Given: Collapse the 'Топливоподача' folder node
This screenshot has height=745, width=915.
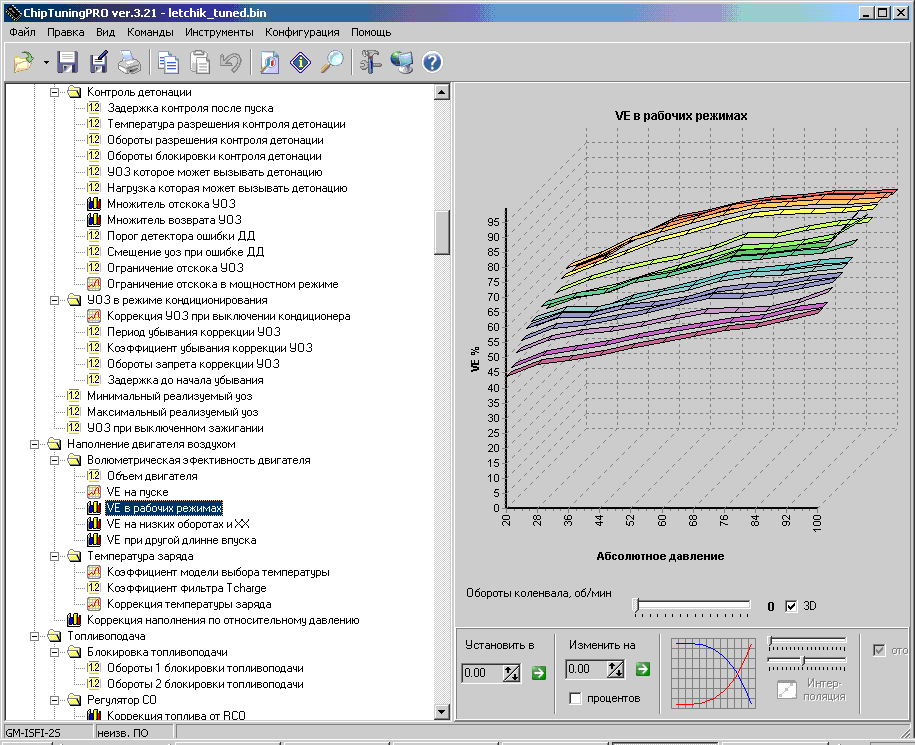Looking at the screenshot, I should tap(33, 636).
